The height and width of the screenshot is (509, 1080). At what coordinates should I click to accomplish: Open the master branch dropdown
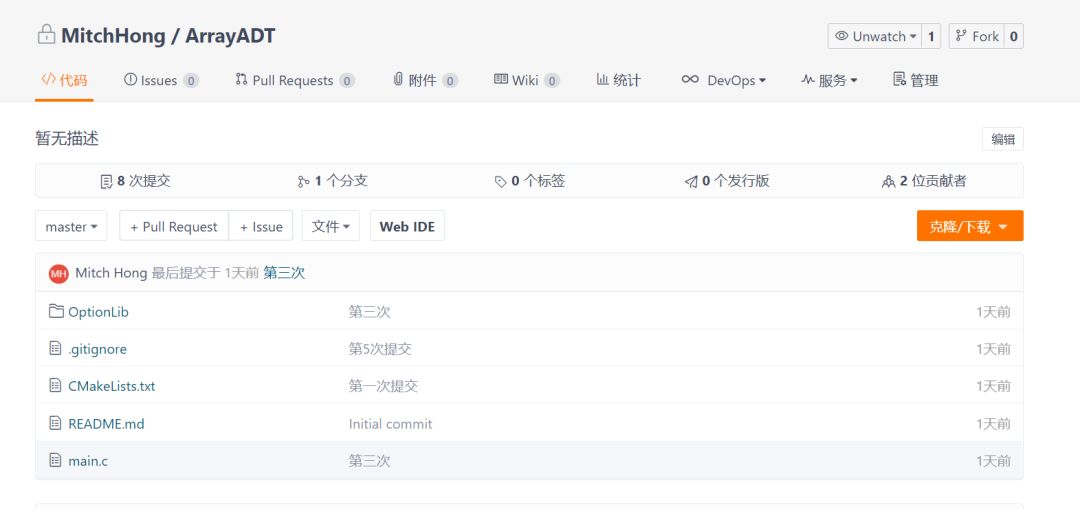pyautogui.click(x=71, y=226)
